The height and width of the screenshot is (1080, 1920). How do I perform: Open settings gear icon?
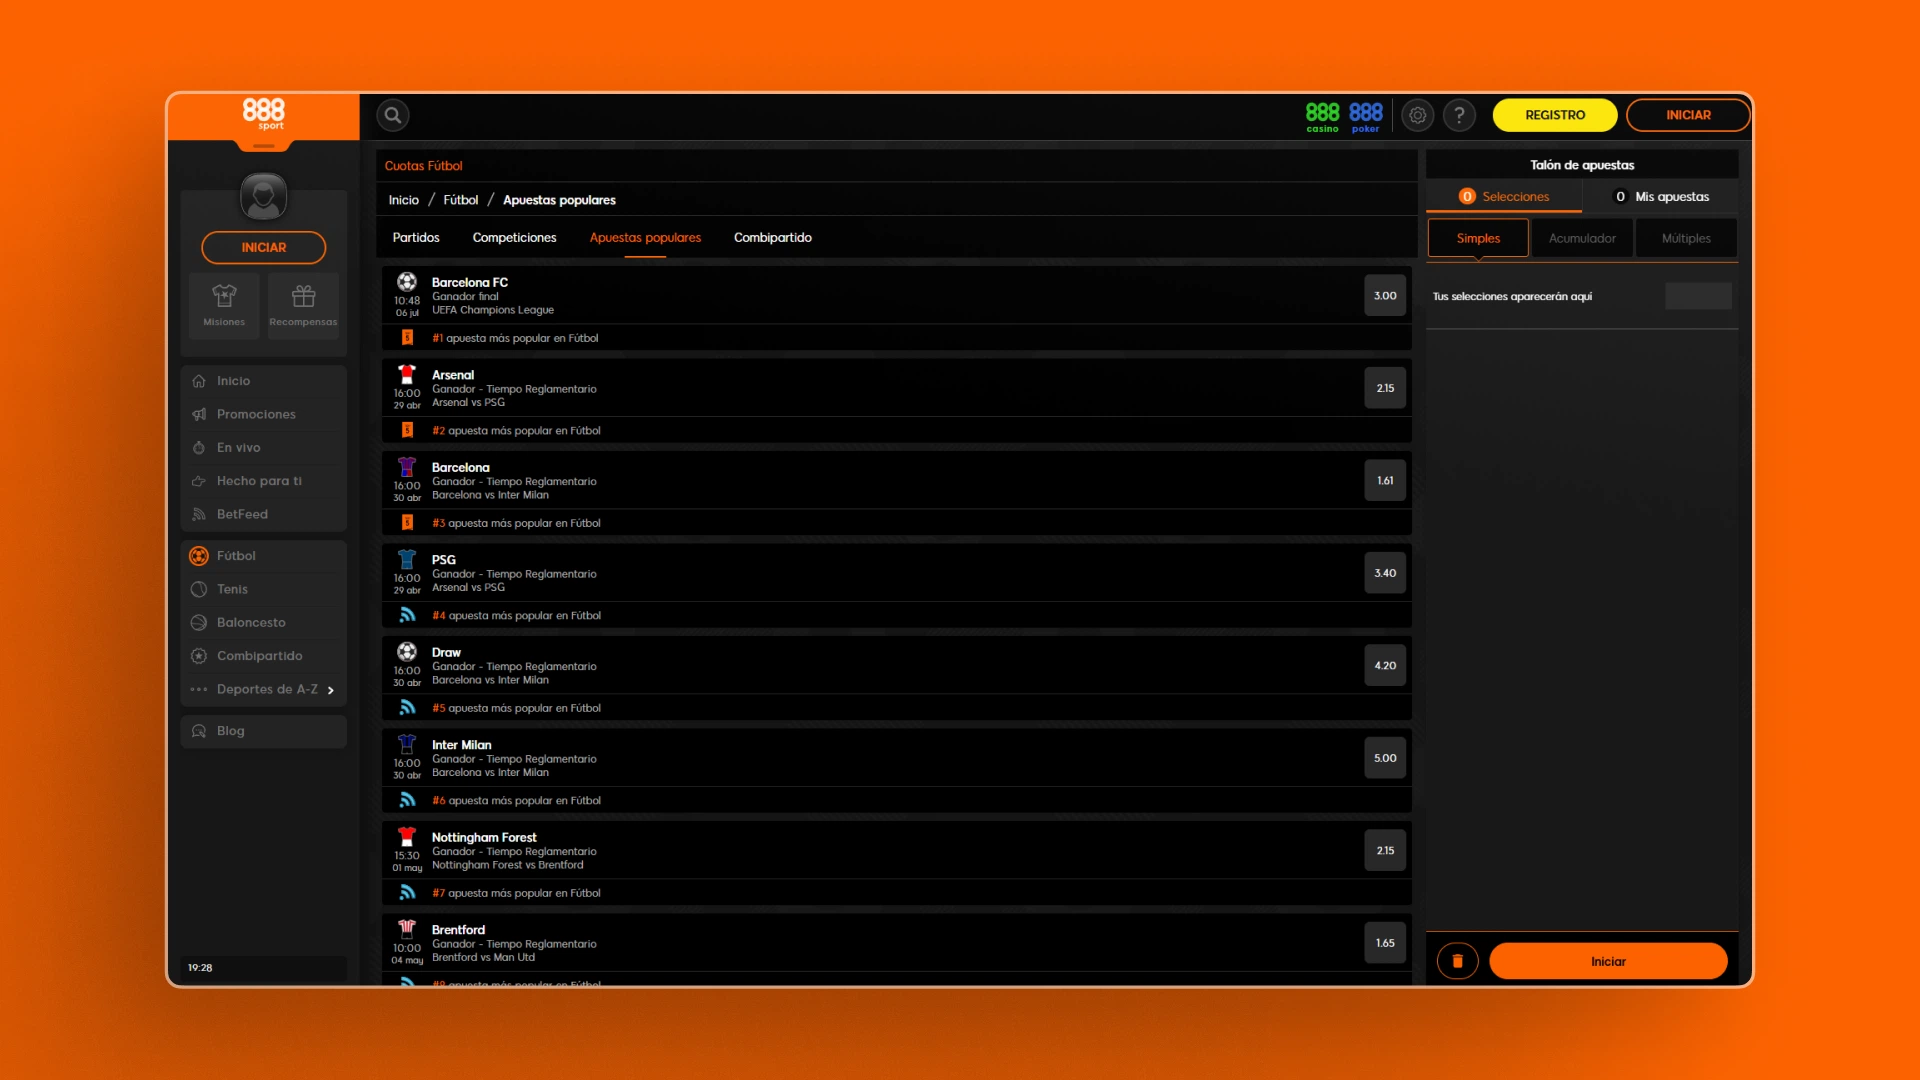pyautogui.click(x=1418, y=115)
